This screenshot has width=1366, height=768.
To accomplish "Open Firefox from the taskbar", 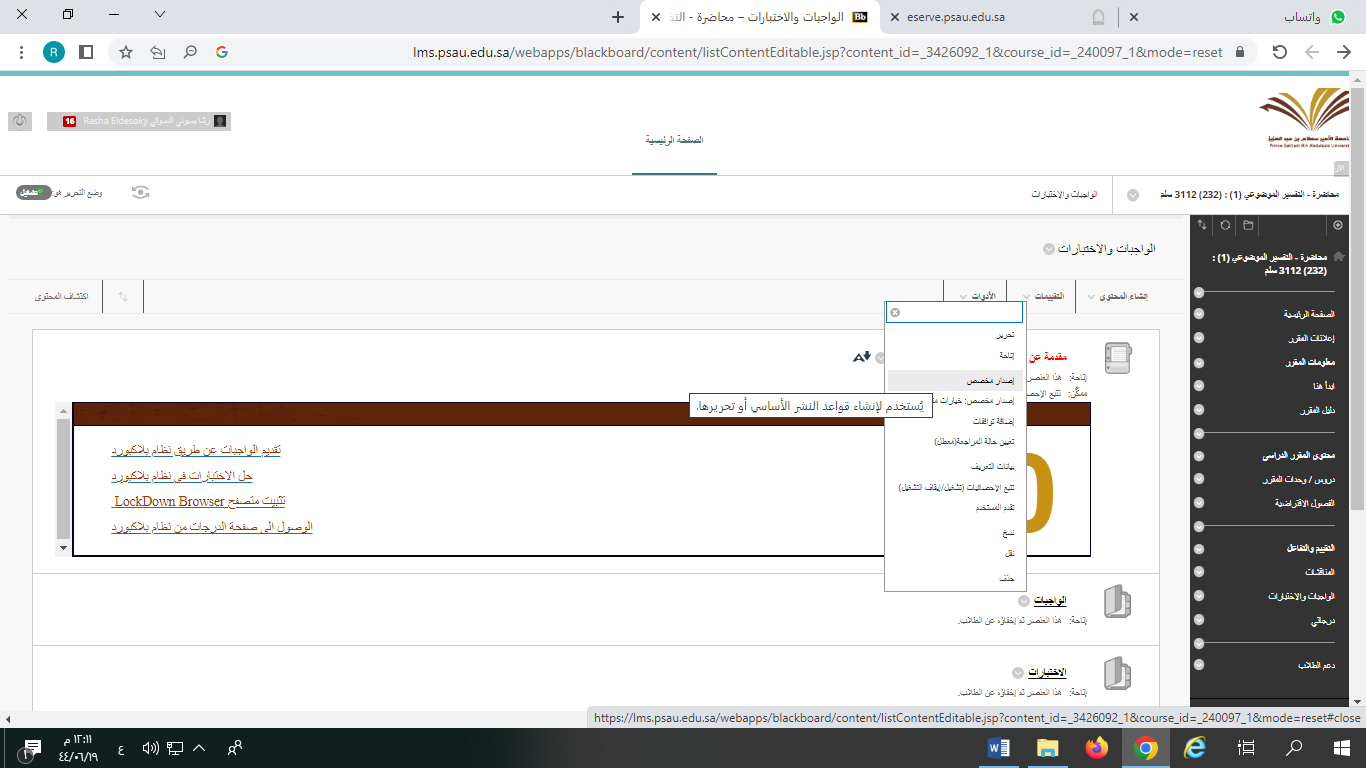I will (1097, 747).
